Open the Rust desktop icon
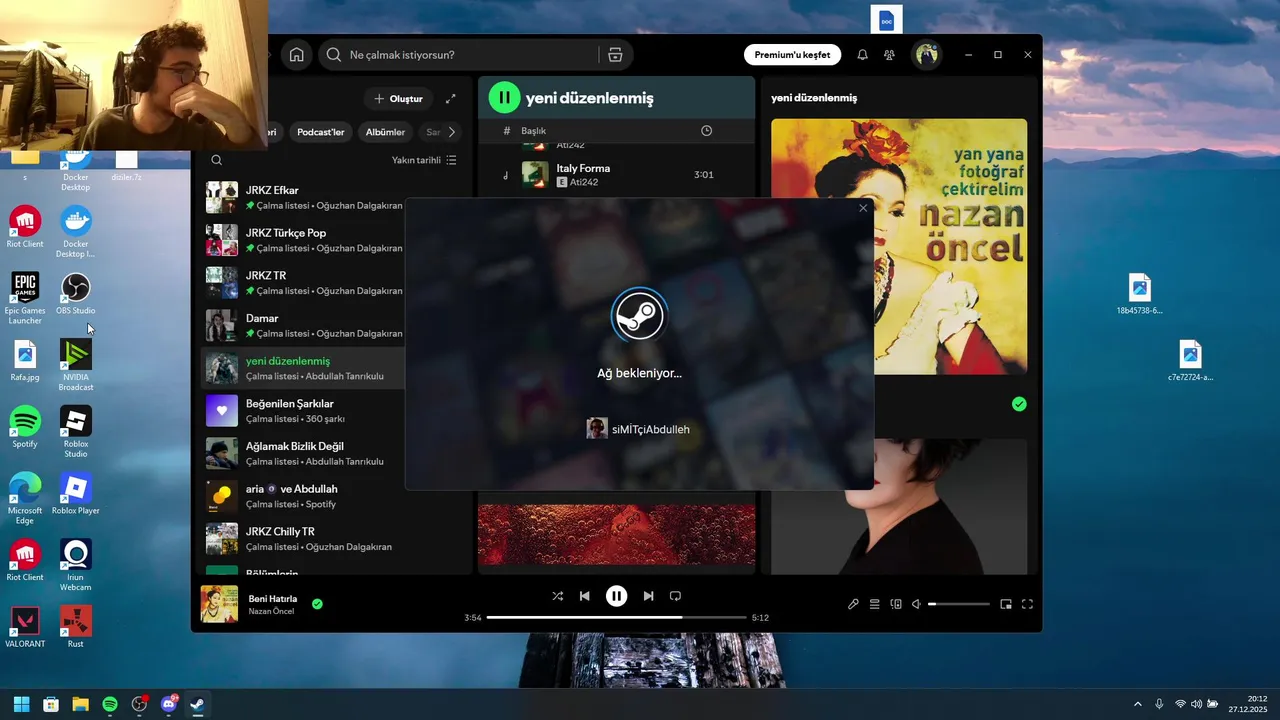Viewport: 1280px width, 720px height. [x=76, y=627]
